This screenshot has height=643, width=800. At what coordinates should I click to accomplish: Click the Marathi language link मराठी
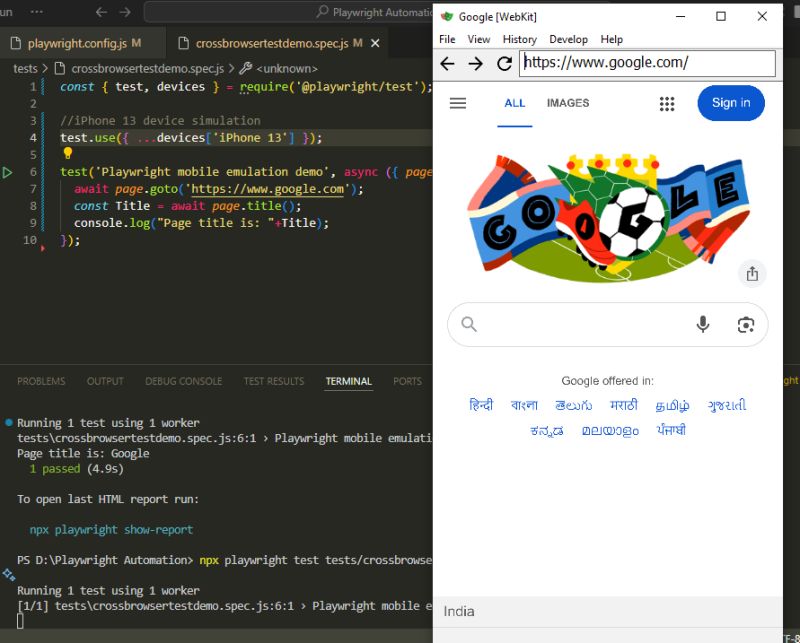[623, 405]
